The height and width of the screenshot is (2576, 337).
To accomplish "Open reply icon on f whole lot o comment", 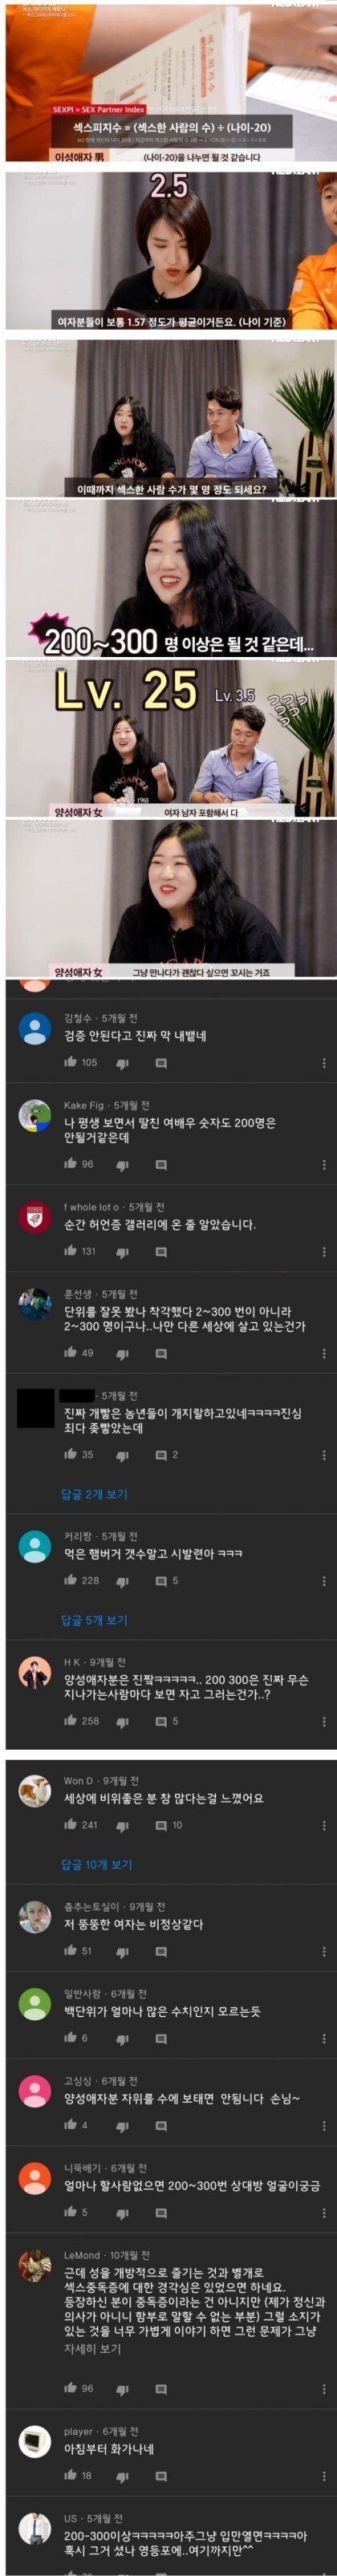I will [x=161, y=1251].
